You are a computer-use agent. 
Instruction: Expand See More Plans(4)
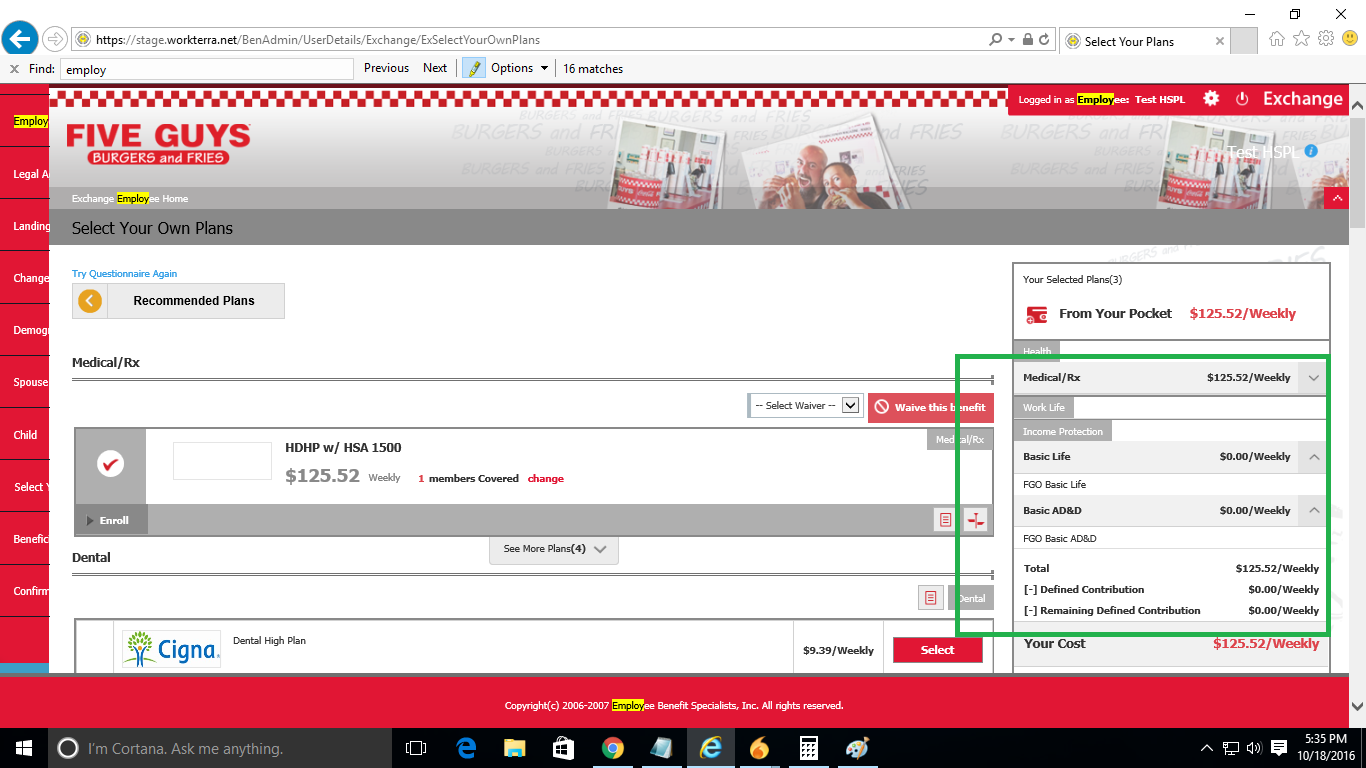click(554, 549)
